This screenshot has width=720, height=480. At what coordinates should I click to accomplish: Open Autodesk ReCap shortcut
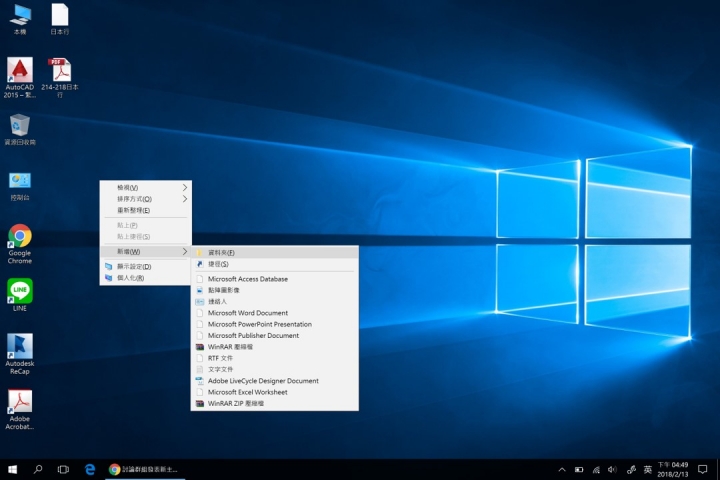click(x=20, y=354)
